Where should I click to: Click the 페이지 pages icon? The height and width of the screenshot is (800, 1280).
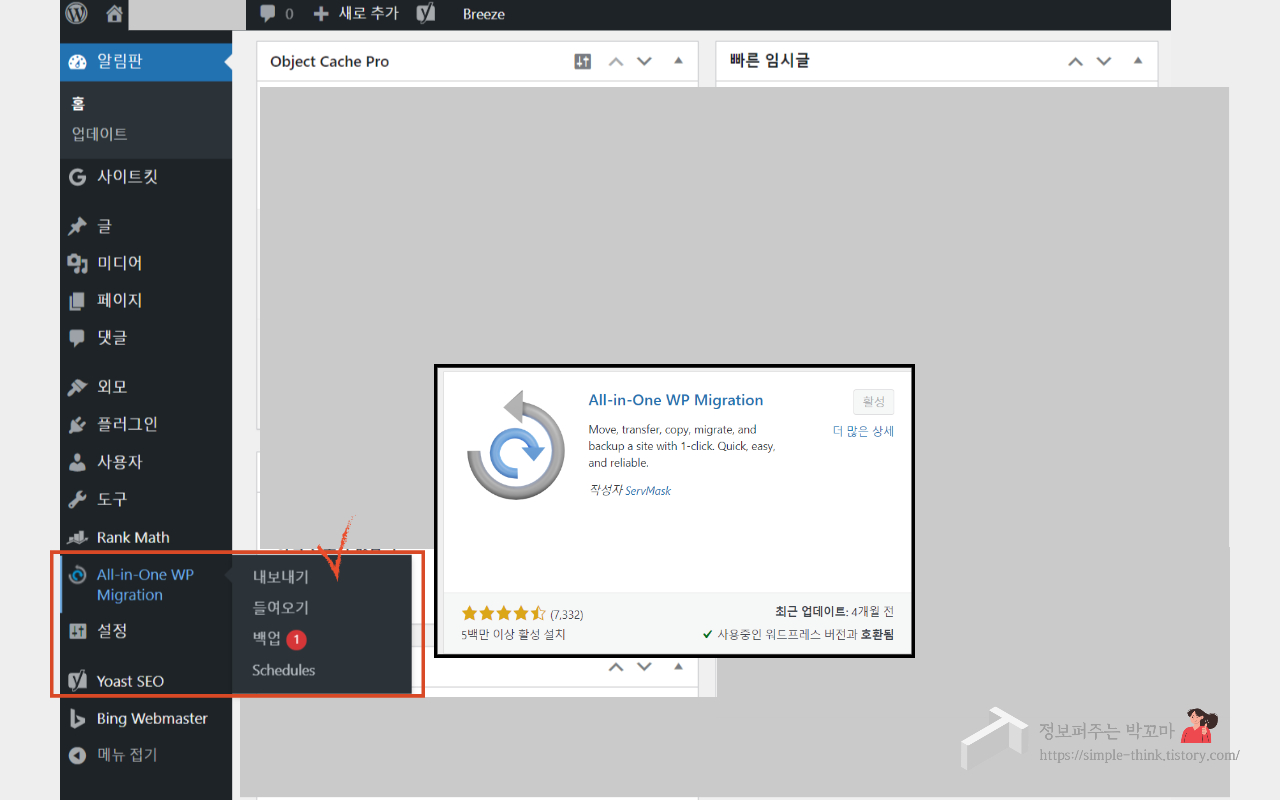(x=78, y=300)
